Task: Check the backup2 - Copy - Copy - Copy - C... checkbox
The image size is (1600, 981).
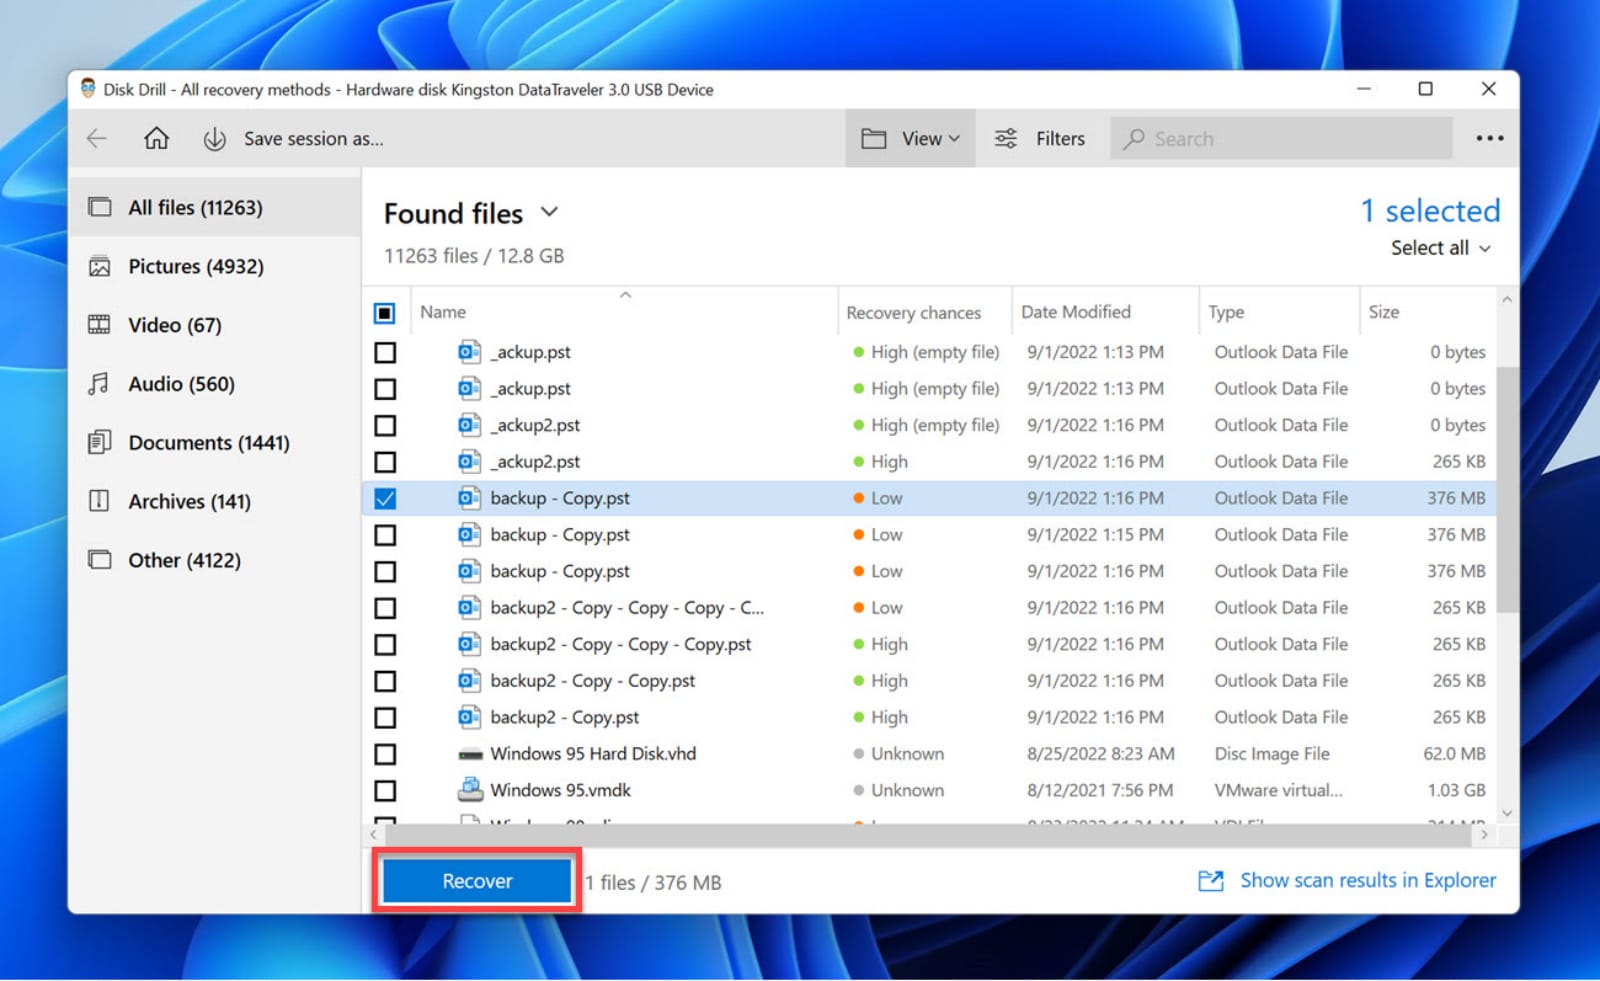Action: (385, 608)
